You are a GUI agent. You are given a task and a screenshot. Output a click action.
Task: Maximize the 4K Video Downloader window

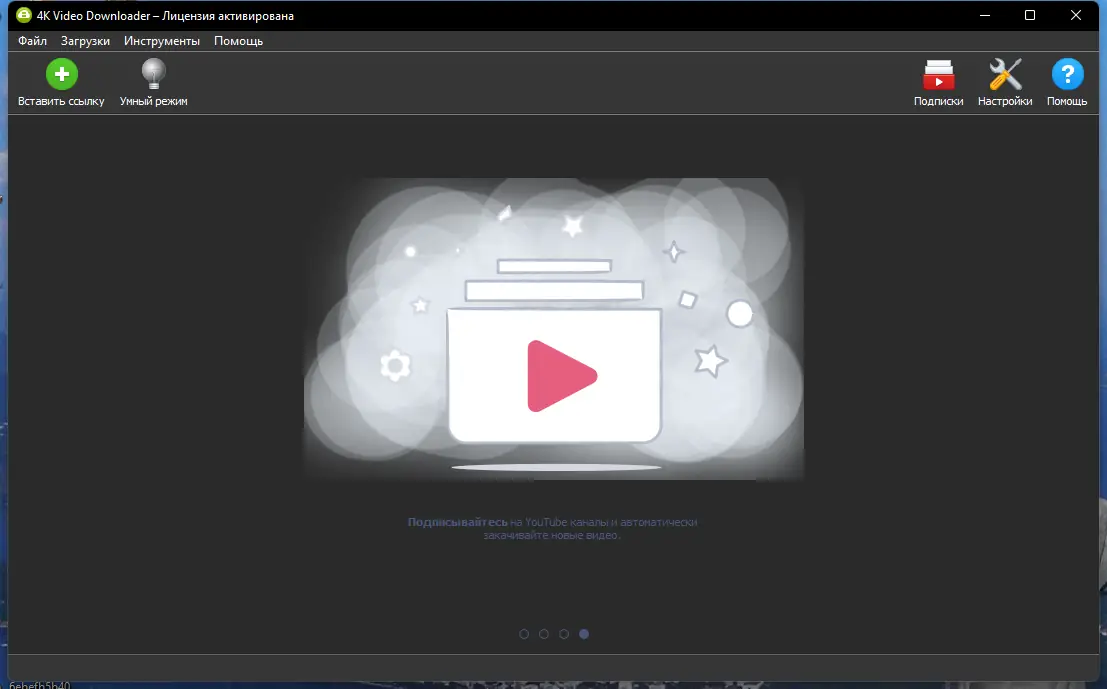(1030, 16)
